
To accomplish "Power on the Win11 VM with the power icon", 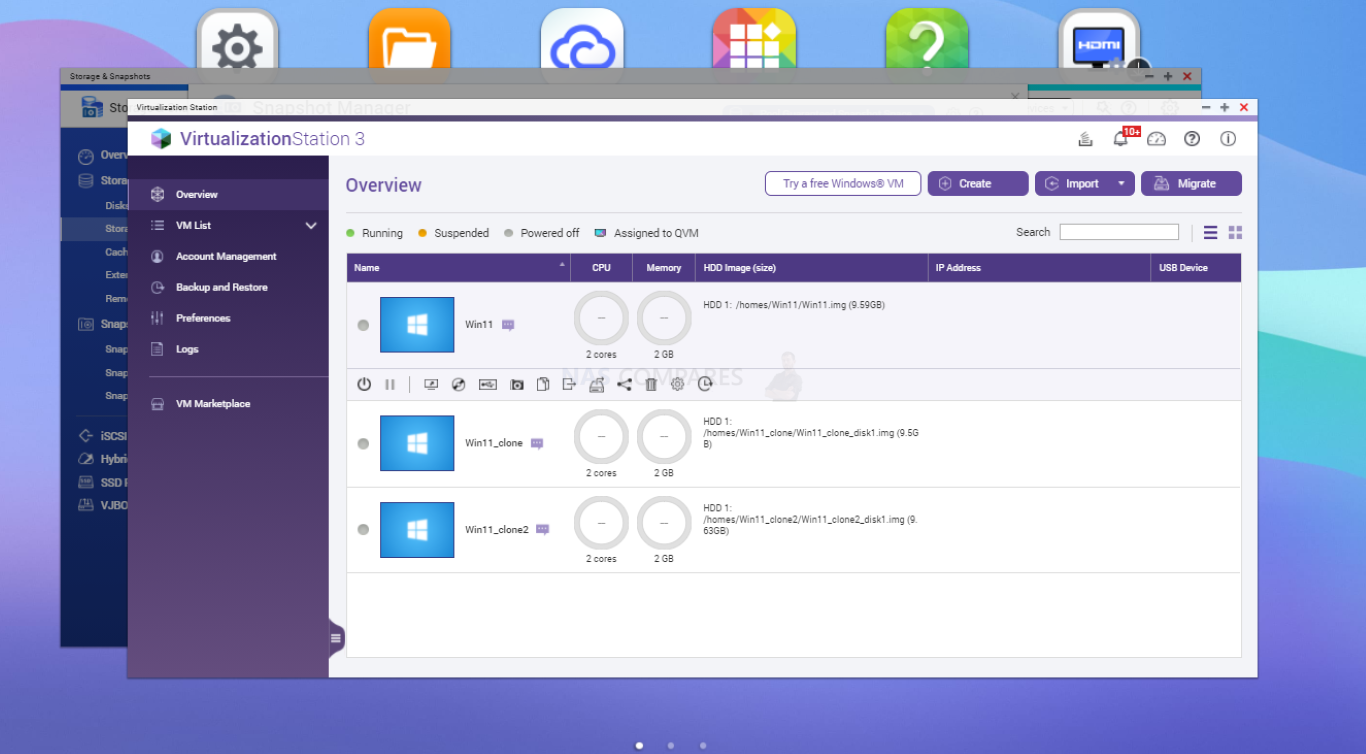I will [x=364, y=384].
